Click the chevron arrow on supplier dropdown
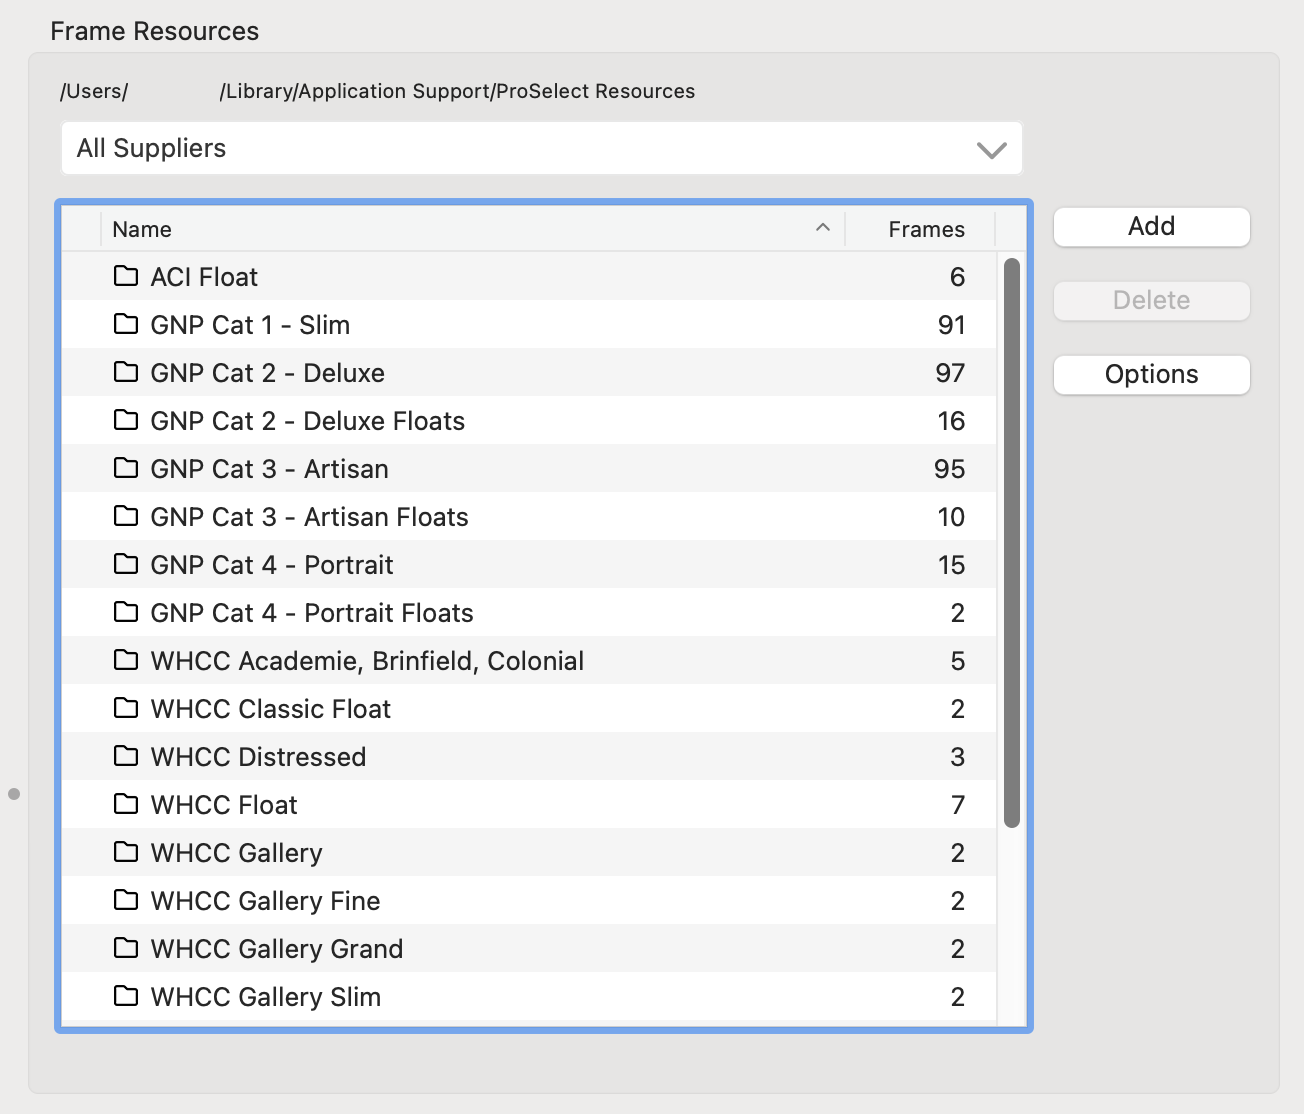Viewport: 1304px width, 1114px height. click(x=991, y=150)
